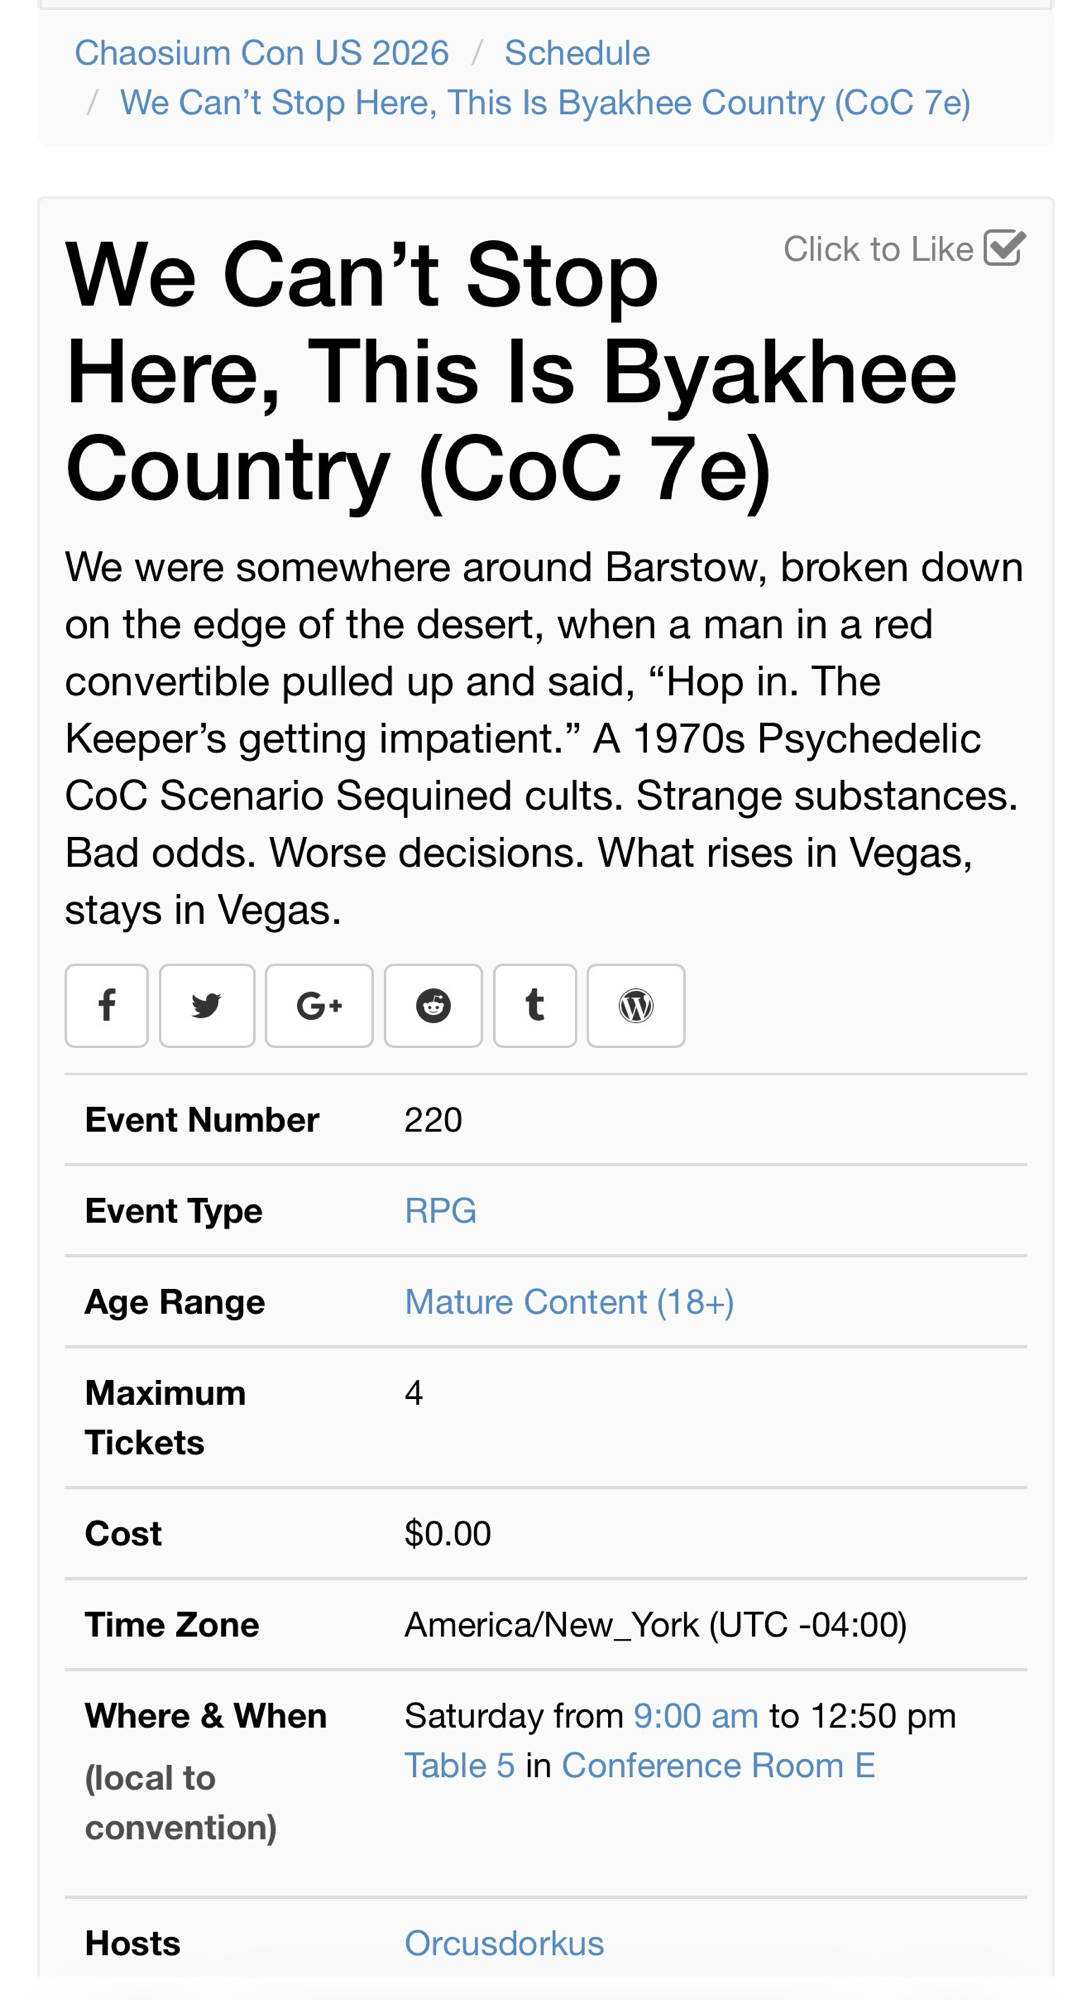Screen dimensions: 1092x2000
Task: Click the 9:00 am start time link
Action: click(x=696, y=1716)
